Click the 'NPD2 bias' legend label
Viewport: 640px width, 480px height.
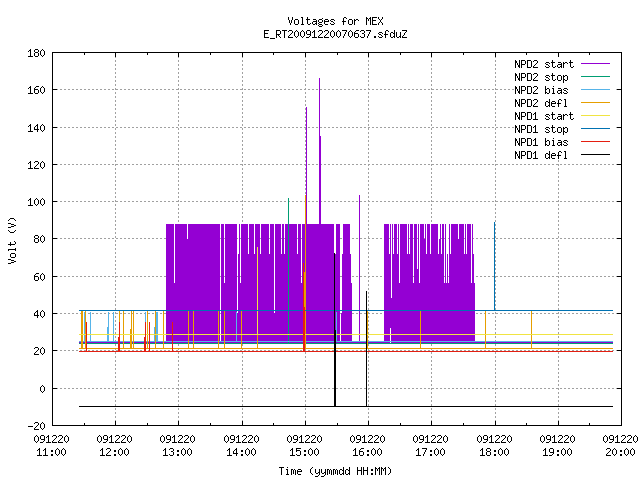(541, 90)
